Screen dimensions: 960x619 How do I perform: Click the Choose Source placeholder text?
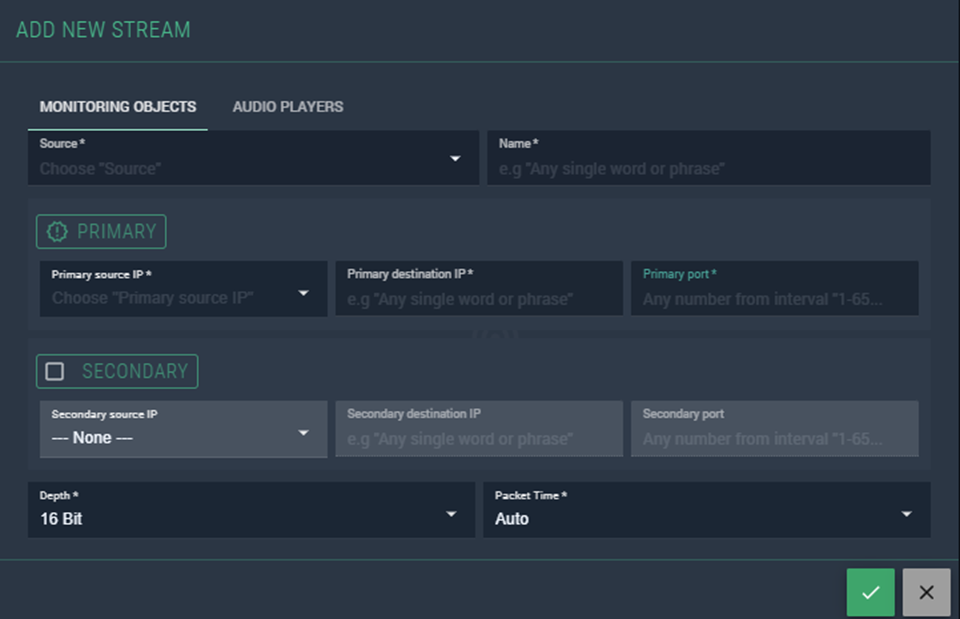[100, 169]
